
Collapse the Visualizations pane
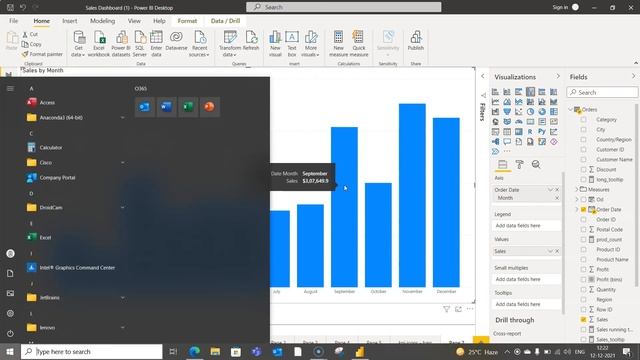click(x=558, y=76)
